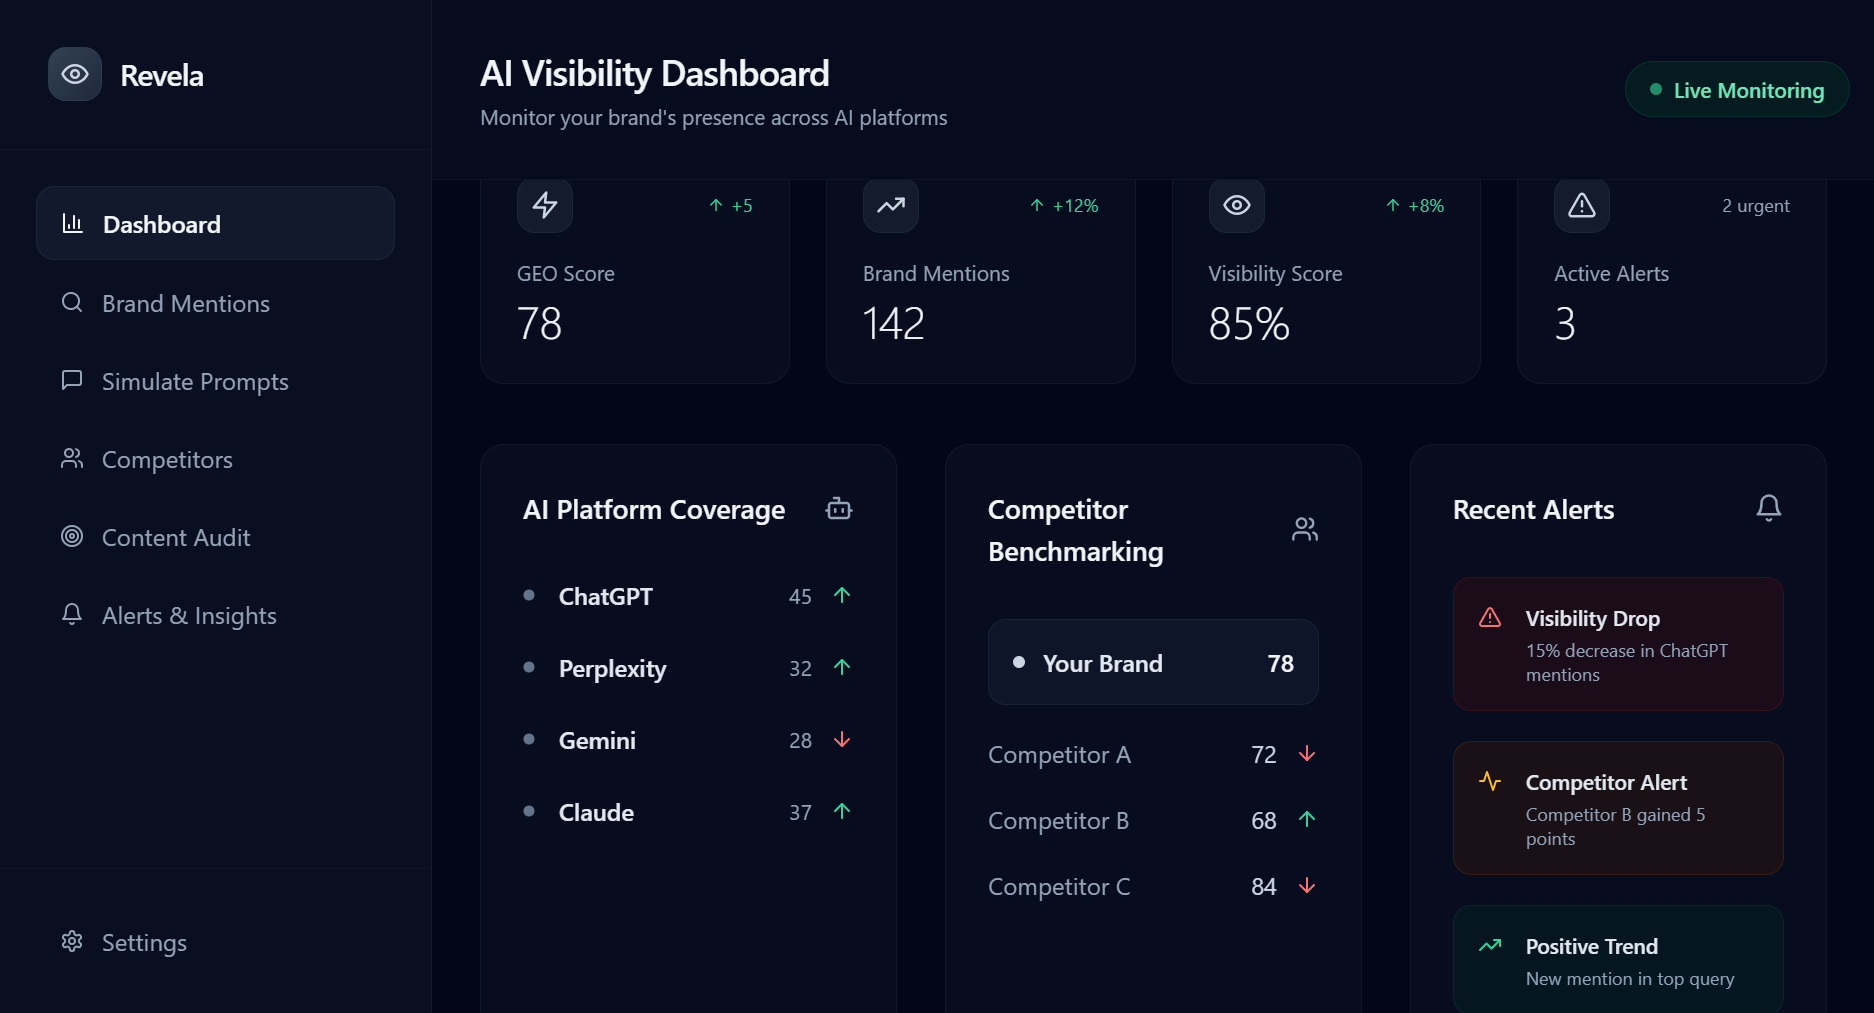Click the Competitor C label
The width and height of the screenshot is (1874, 1013).
[x=1059, y=886]
